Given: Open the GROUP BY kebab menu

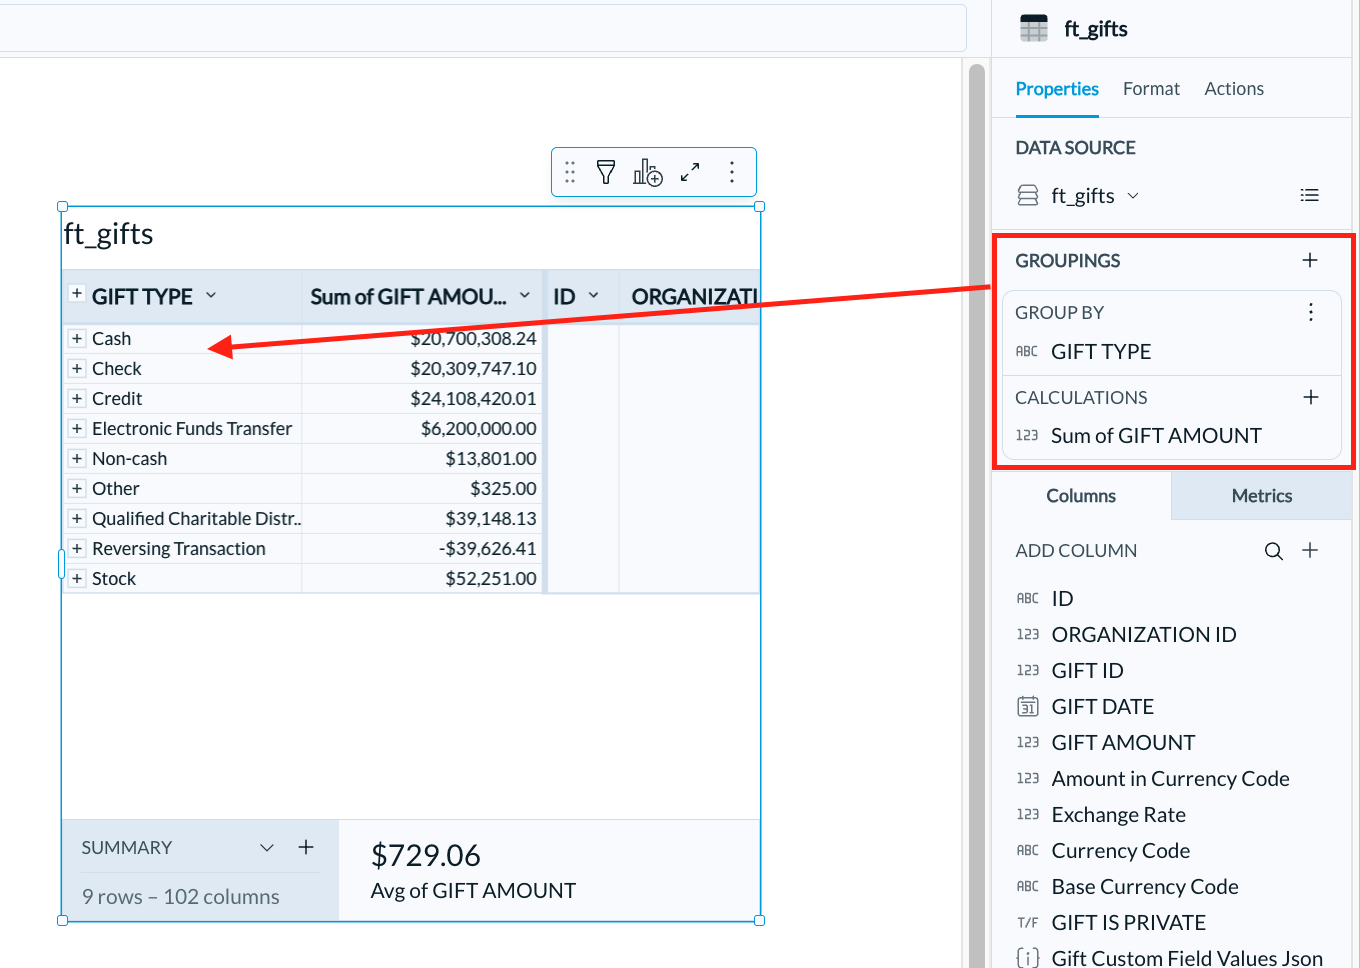Looking at the screenshot, I should coord(1311,311).
